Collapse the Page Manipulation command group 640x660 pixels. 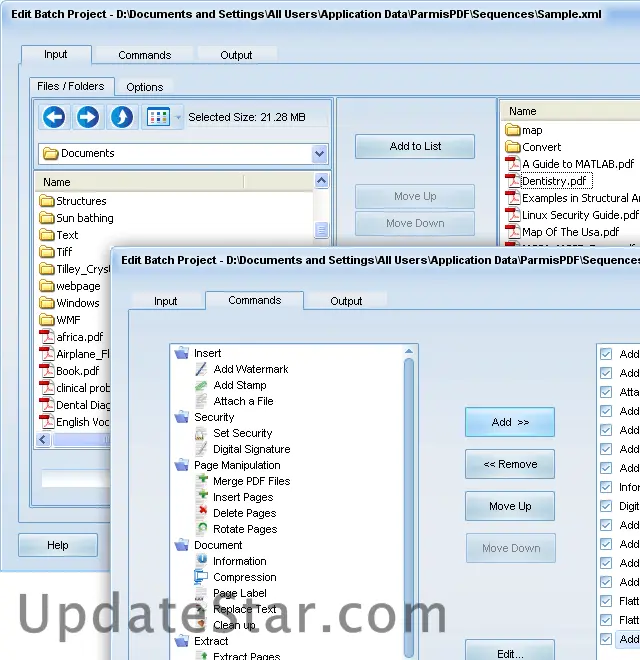tap(182, 465)
